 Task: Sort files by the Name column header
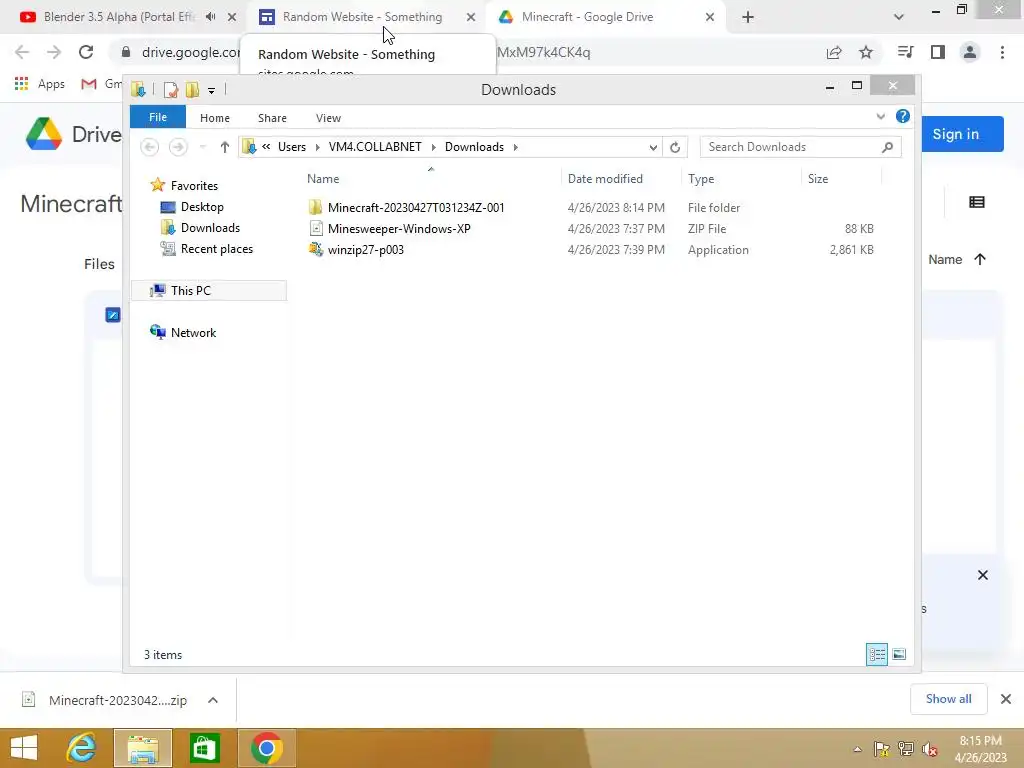coord(323,178)
